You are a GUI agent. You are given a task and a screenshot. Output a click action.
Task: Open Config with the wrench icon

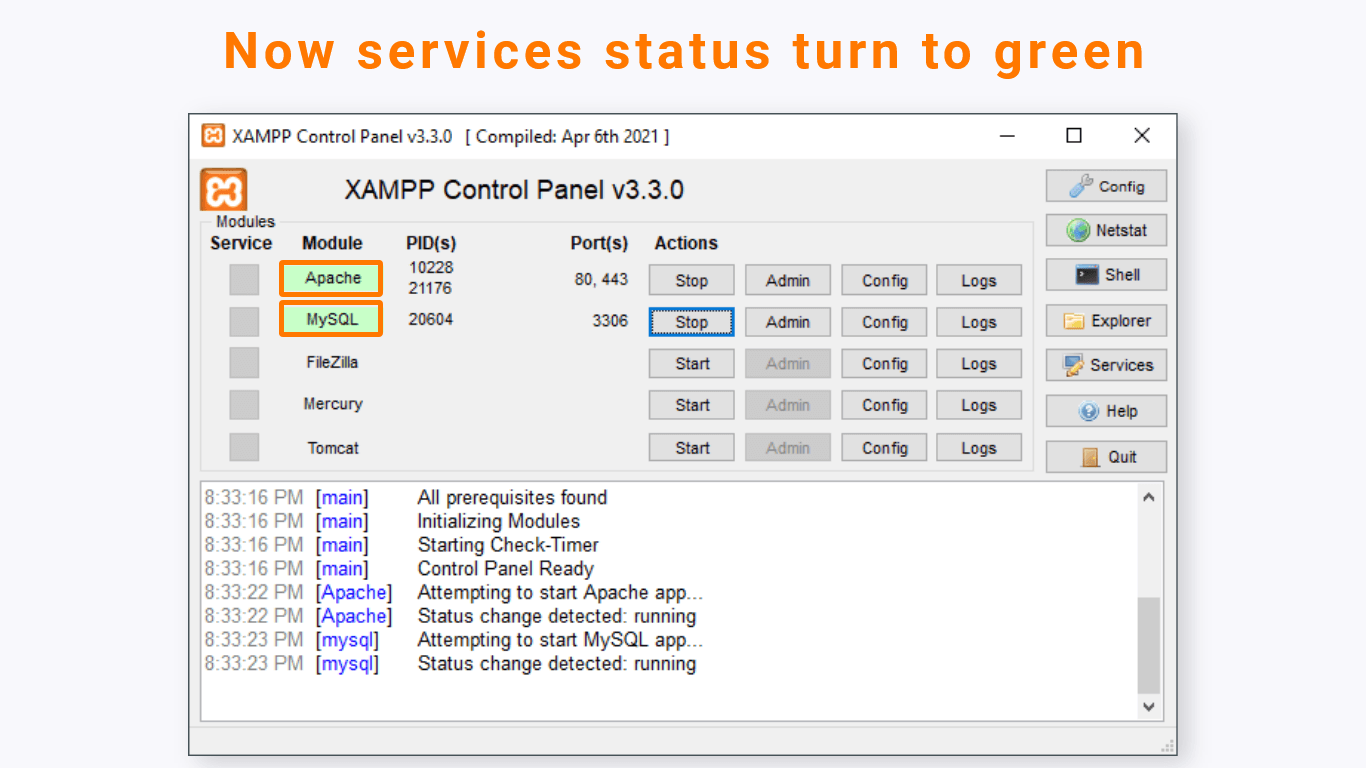pyautogui.click(x=1106, y=186)
